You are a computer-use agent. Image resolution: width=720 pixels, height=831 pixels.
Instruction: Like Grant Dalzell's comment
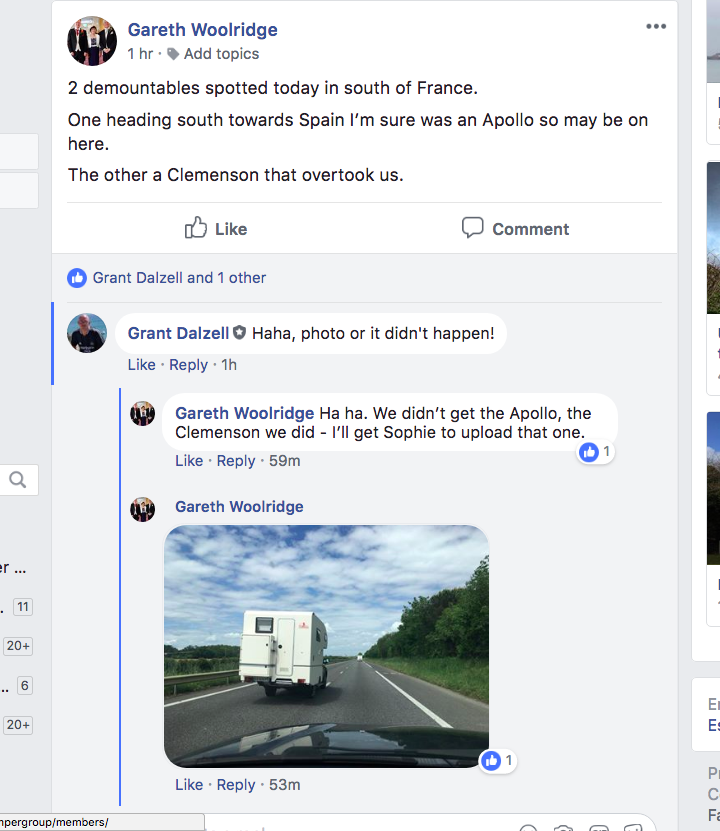click(141, 365)
